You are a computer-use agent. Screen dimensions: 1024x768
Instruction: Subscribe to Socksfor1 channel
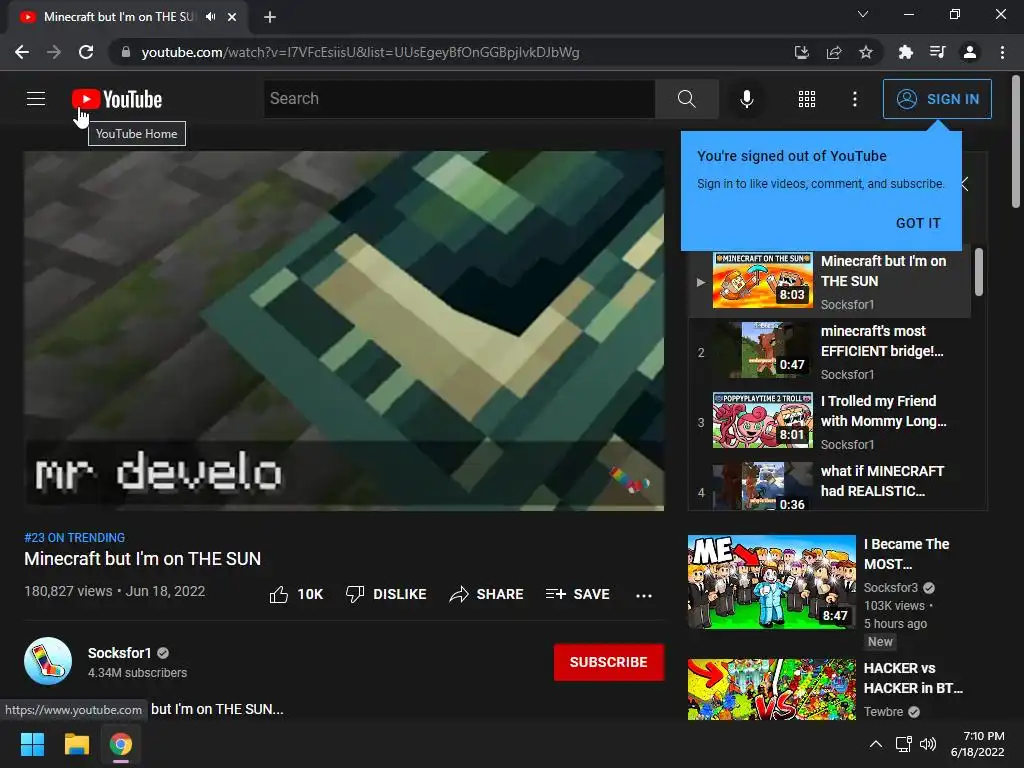coord(609,662)
